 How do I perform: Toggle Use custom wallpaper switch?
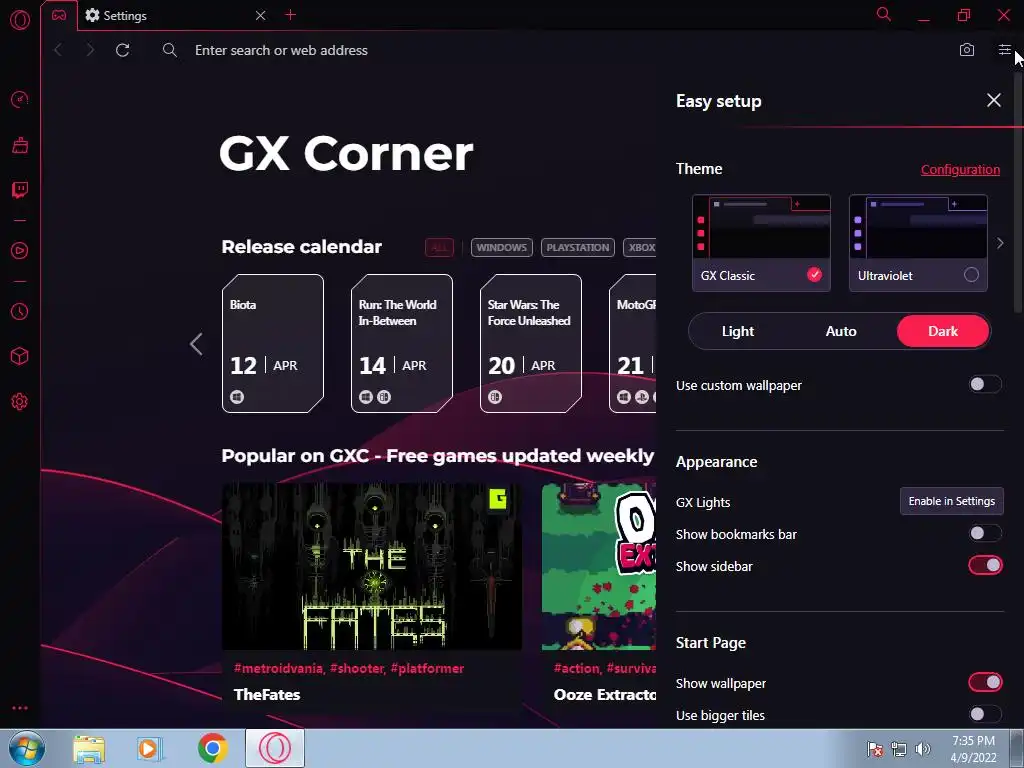(x=985, y=384)
